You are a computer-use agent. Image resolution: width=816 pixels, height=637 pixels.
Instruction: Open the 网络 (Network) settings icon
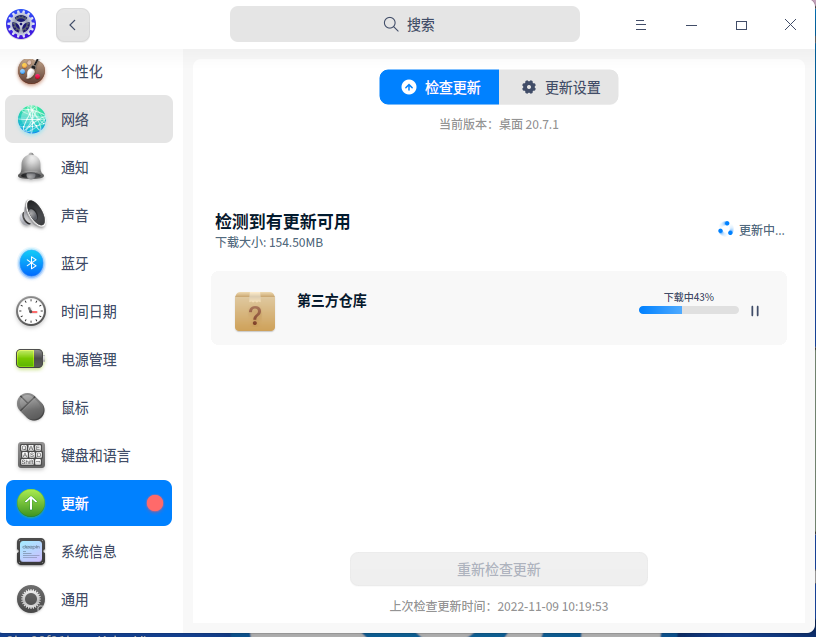pos(31,119)
